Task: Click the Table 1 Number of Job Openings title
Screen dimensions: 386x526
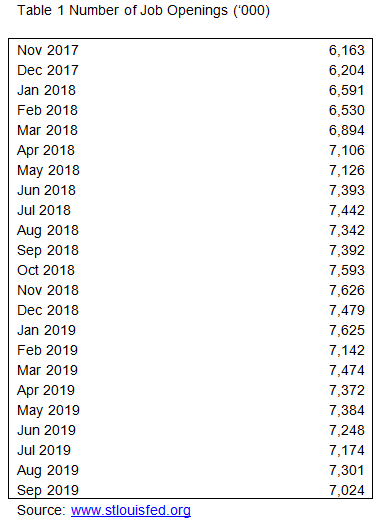Action: 144,10
